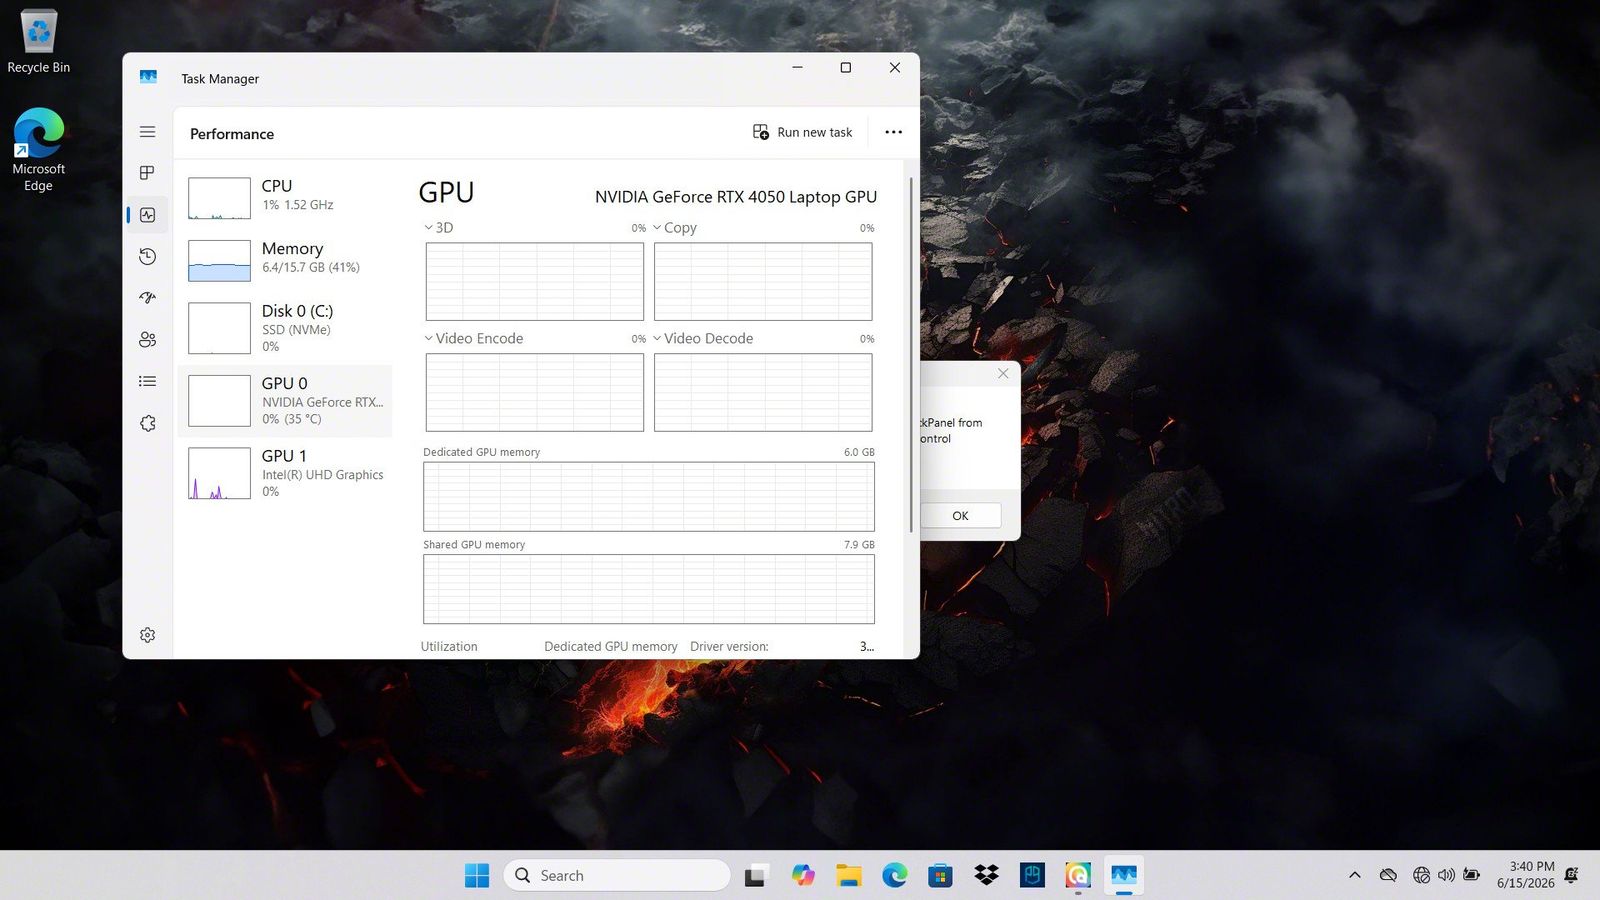1600x900 pixels.
Task: Open the network globe tray icon
Action: click(x=1421, y=875)
